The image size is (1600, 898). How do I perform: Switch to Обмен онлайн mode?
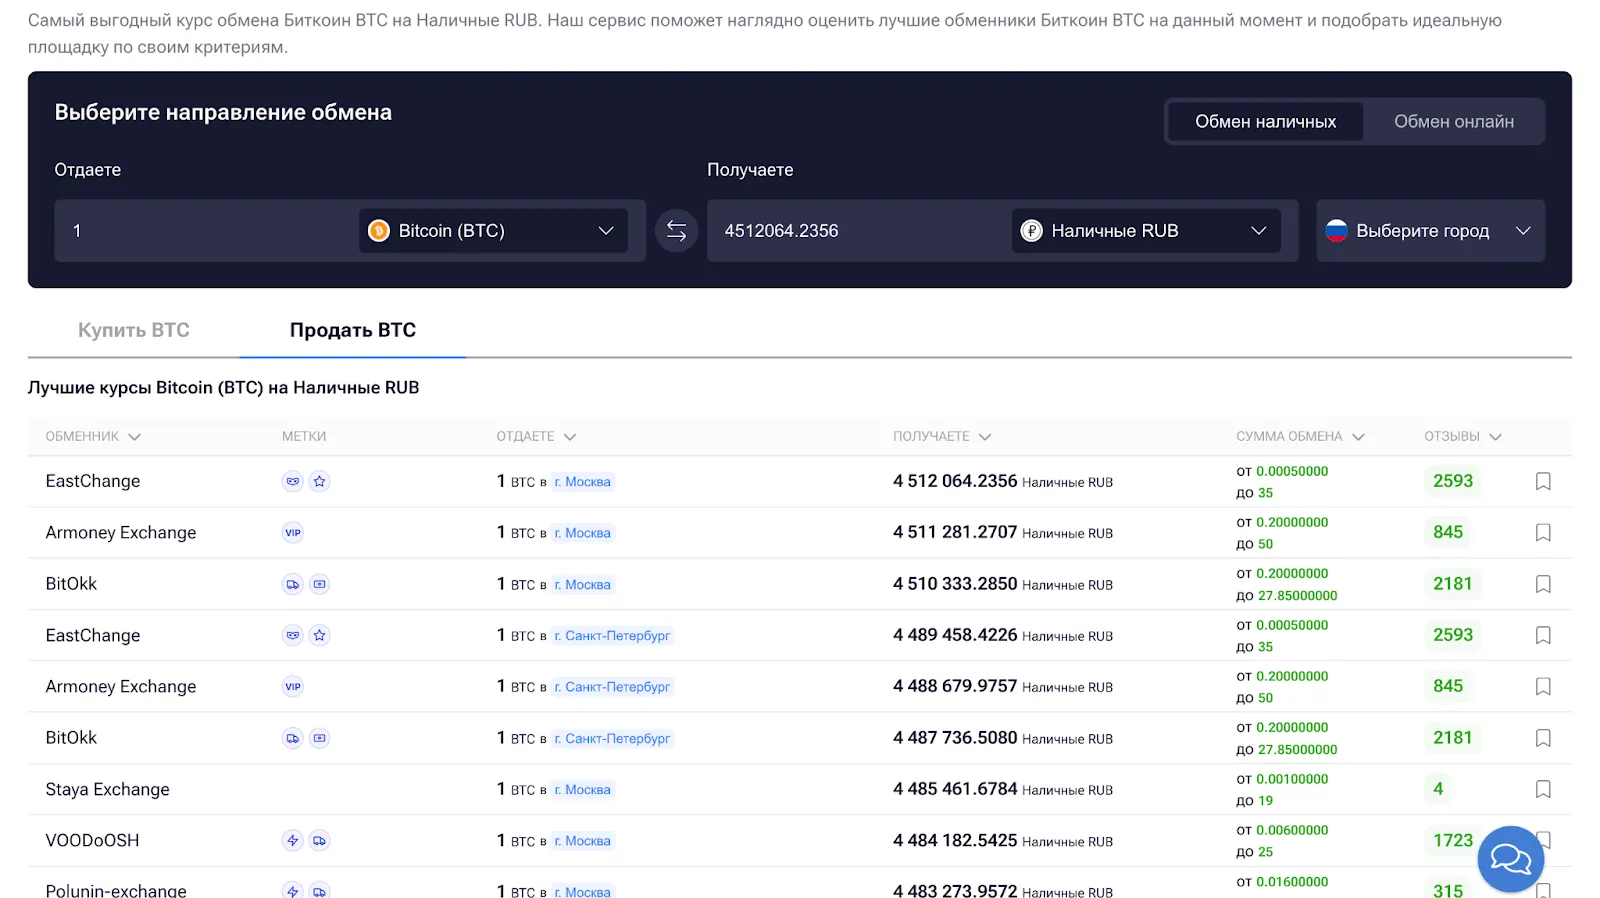[1453, 122]
